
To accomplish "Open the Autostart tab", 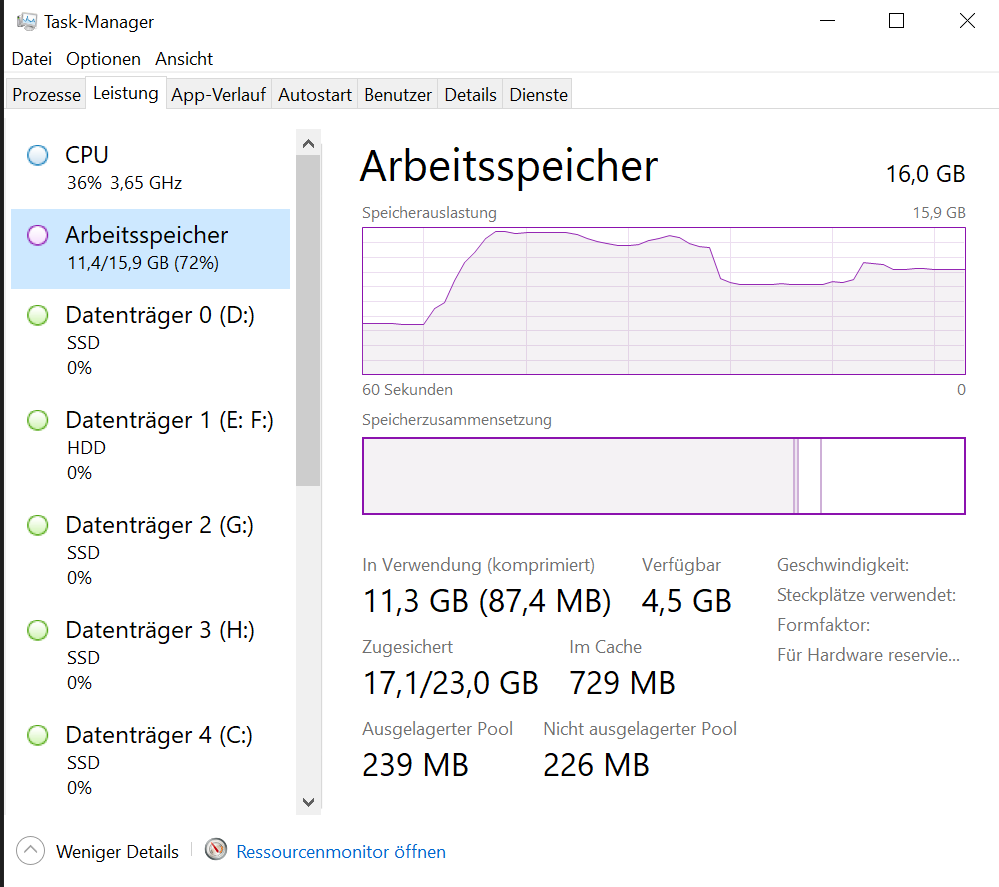I will [x=313, y=94].
